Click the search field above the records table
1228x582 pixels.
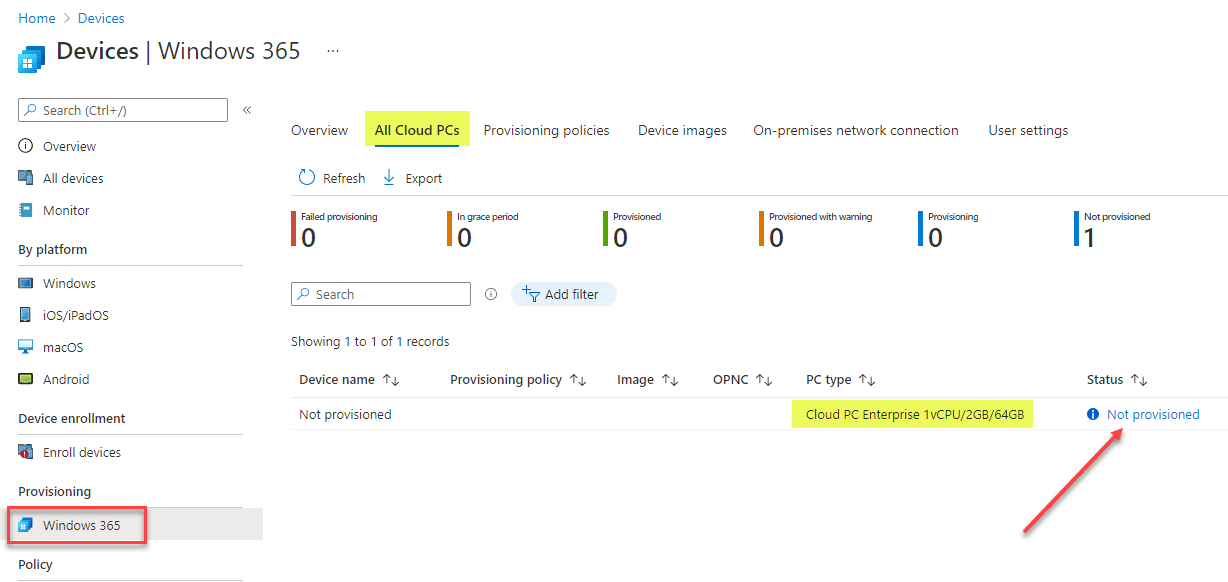[380, 293]
